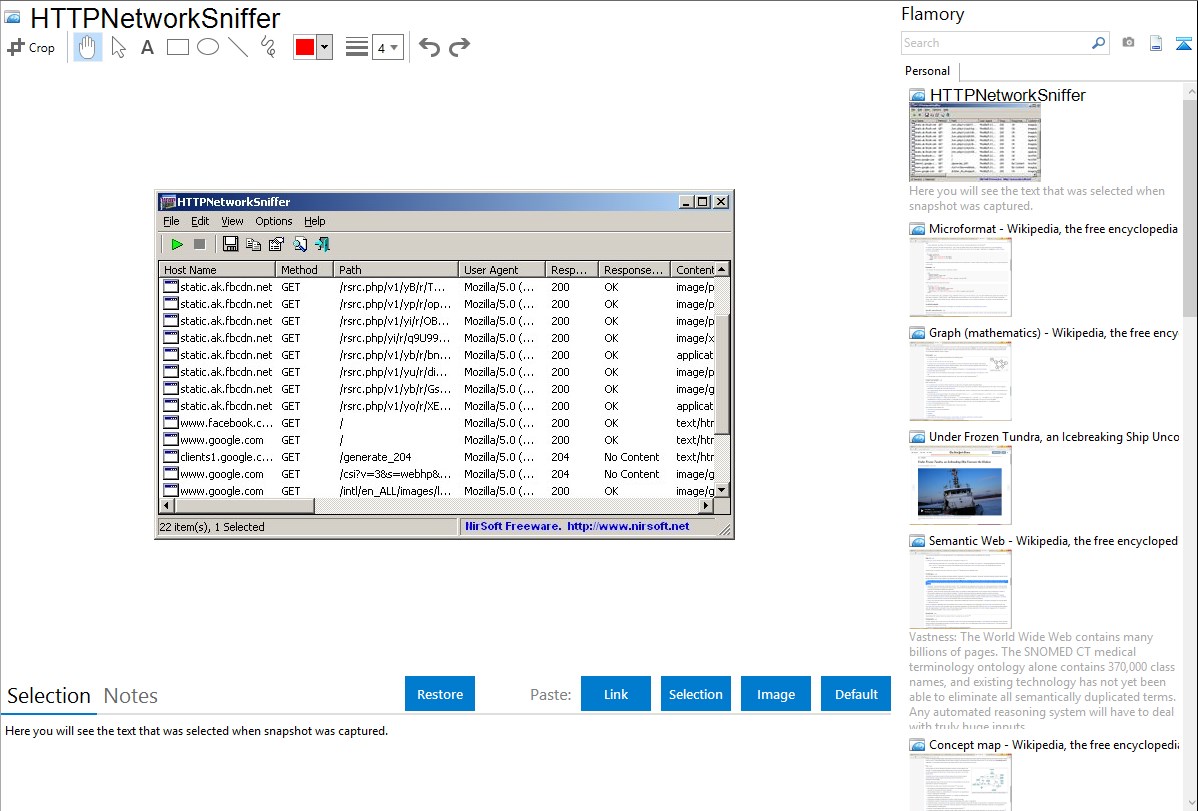Image resolution: width=1198 pixels, height=811 pixels.
Task: Click the '22 item(s), 1 Selected' status text
Action: point(212,527)
